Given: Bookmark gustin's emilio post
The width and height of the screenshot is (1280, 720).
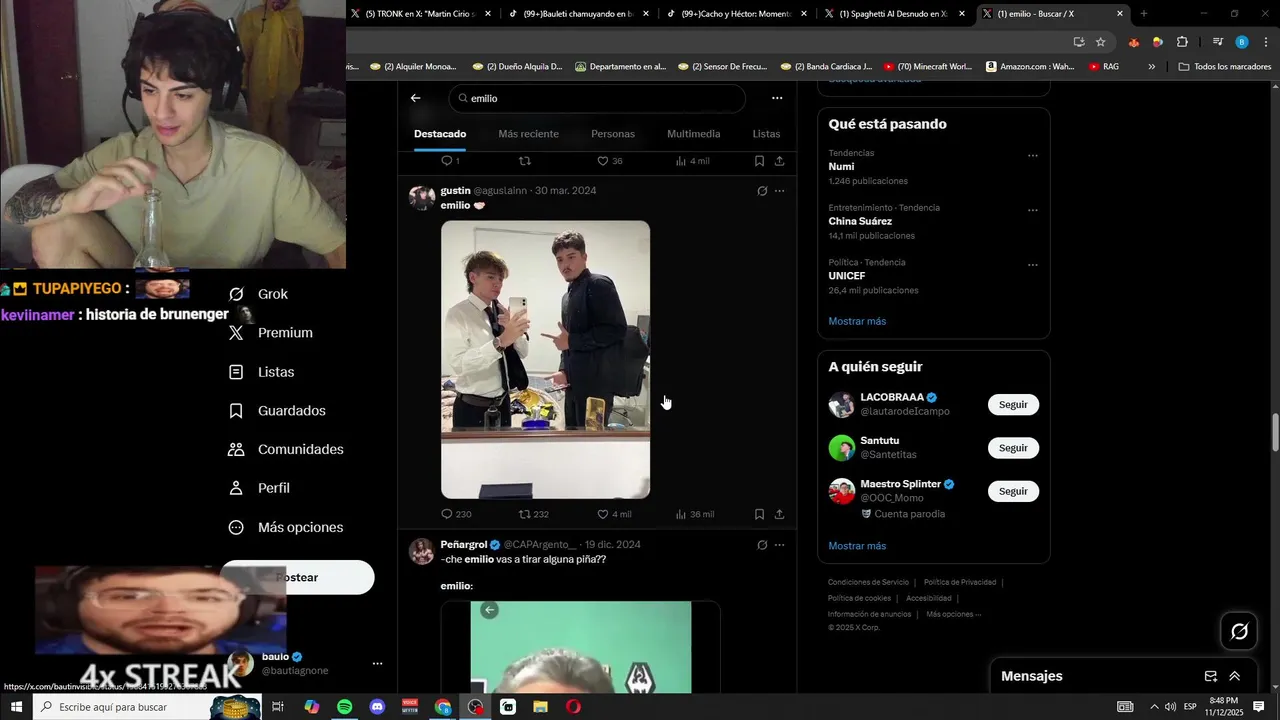Looking at the screenshot, I should [x=759, y=514].
